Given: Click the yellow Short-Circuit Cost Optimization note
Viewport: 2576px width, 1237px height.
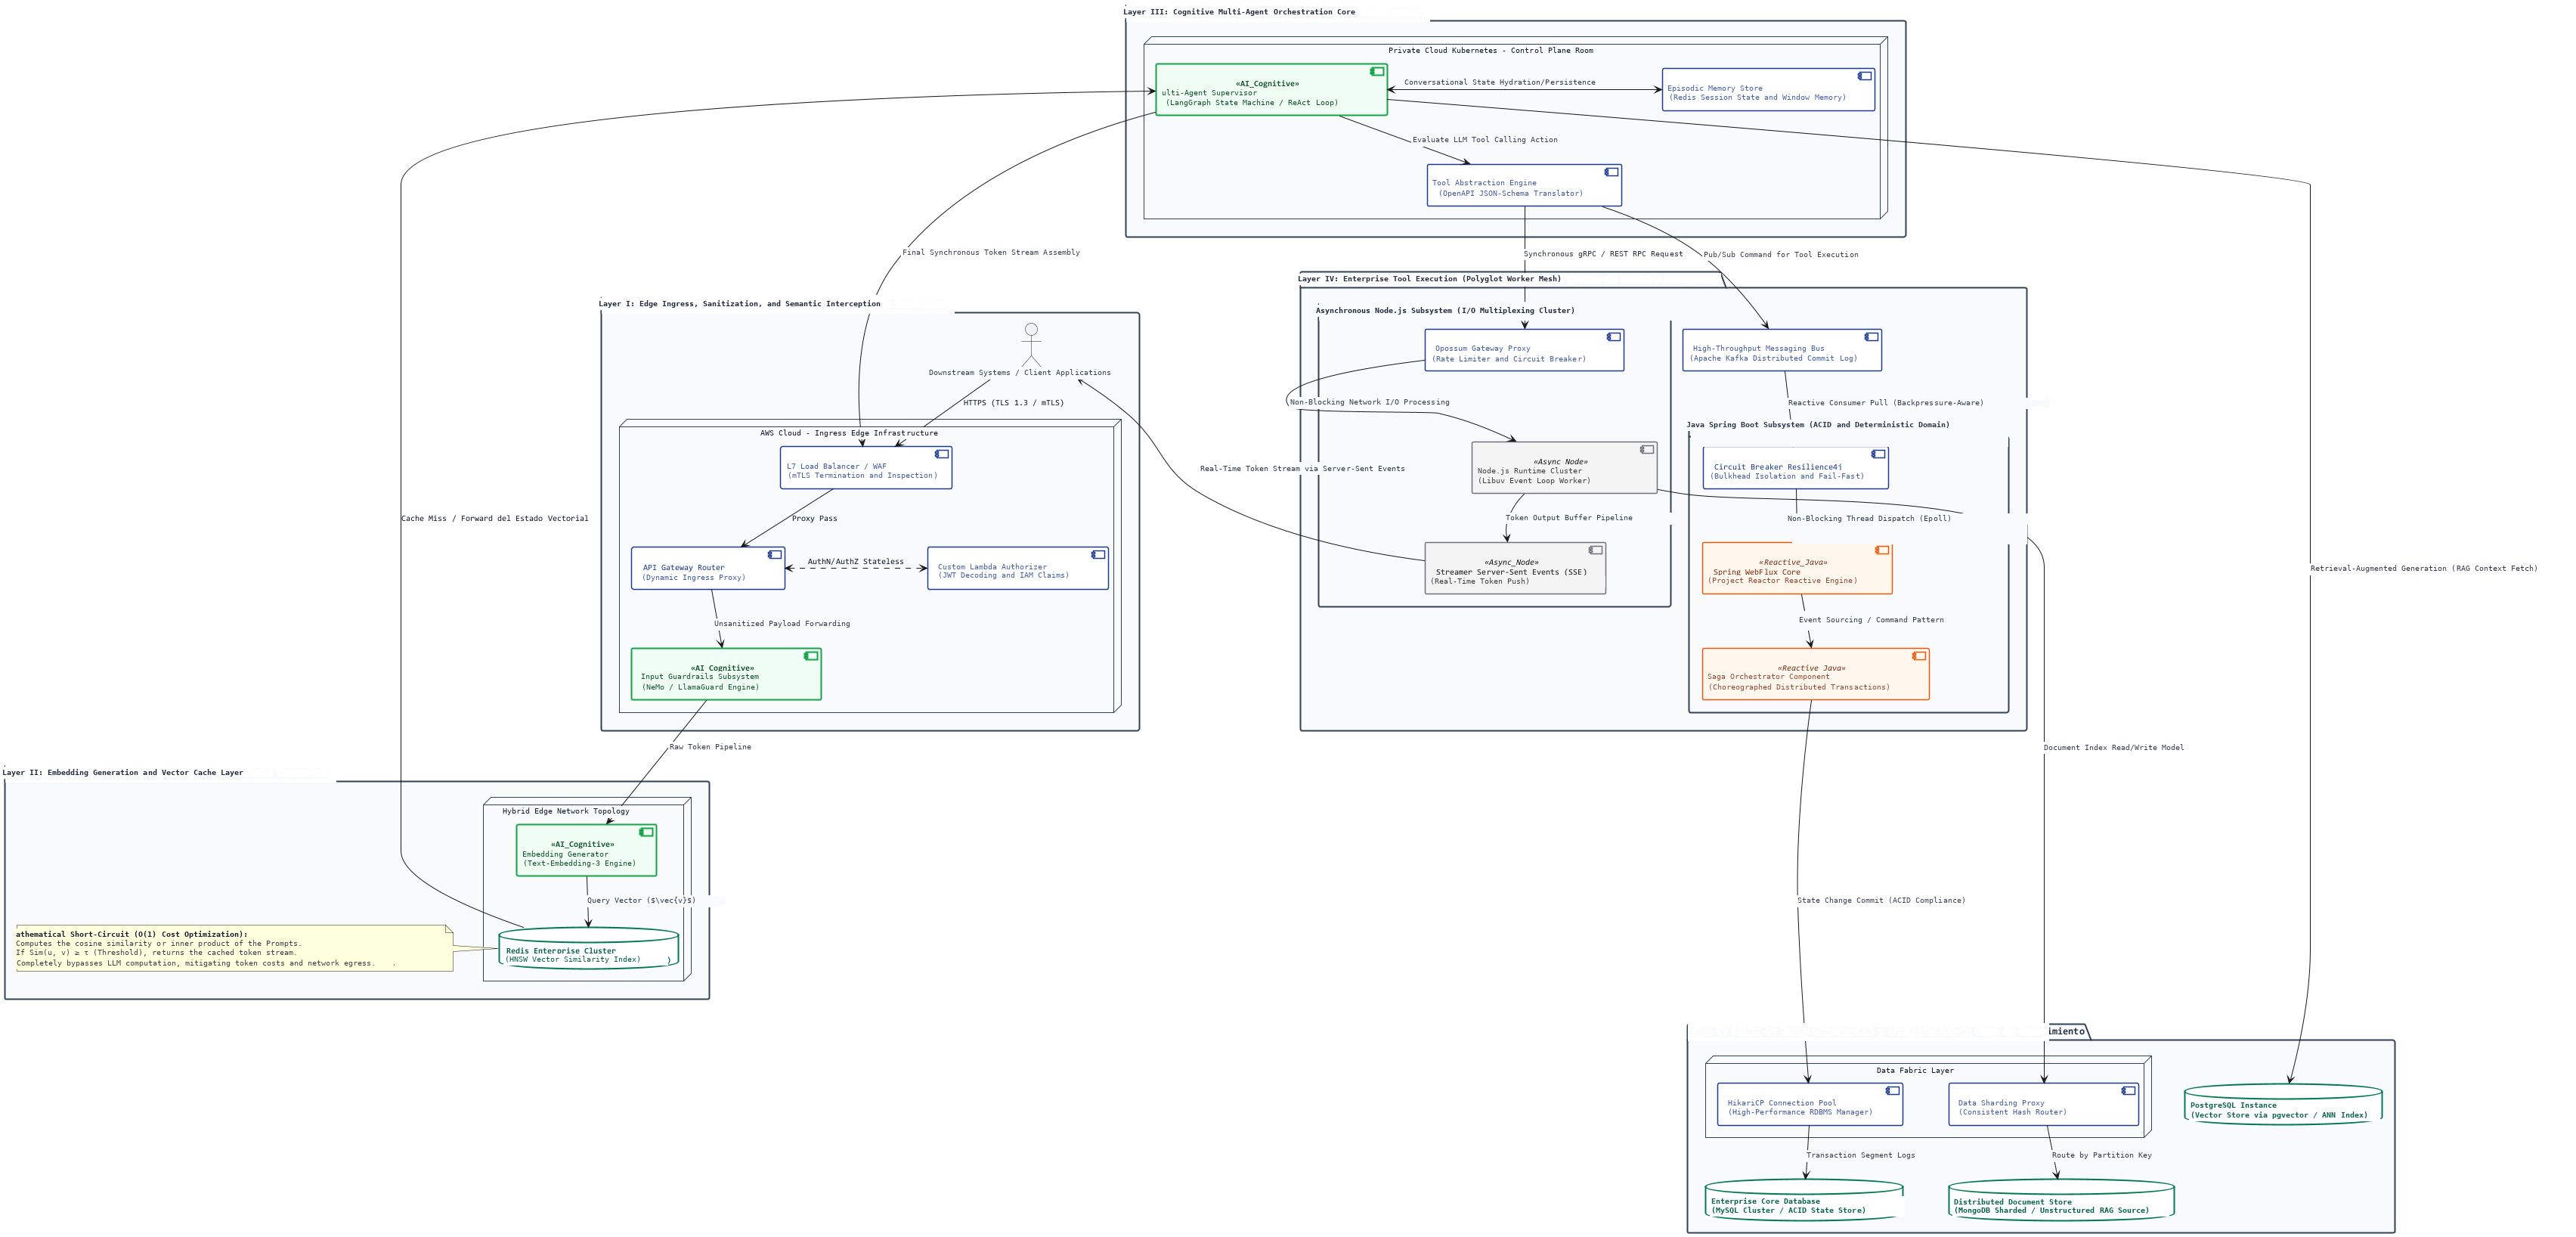Looking at the screenshot, I should pos(235,948).
